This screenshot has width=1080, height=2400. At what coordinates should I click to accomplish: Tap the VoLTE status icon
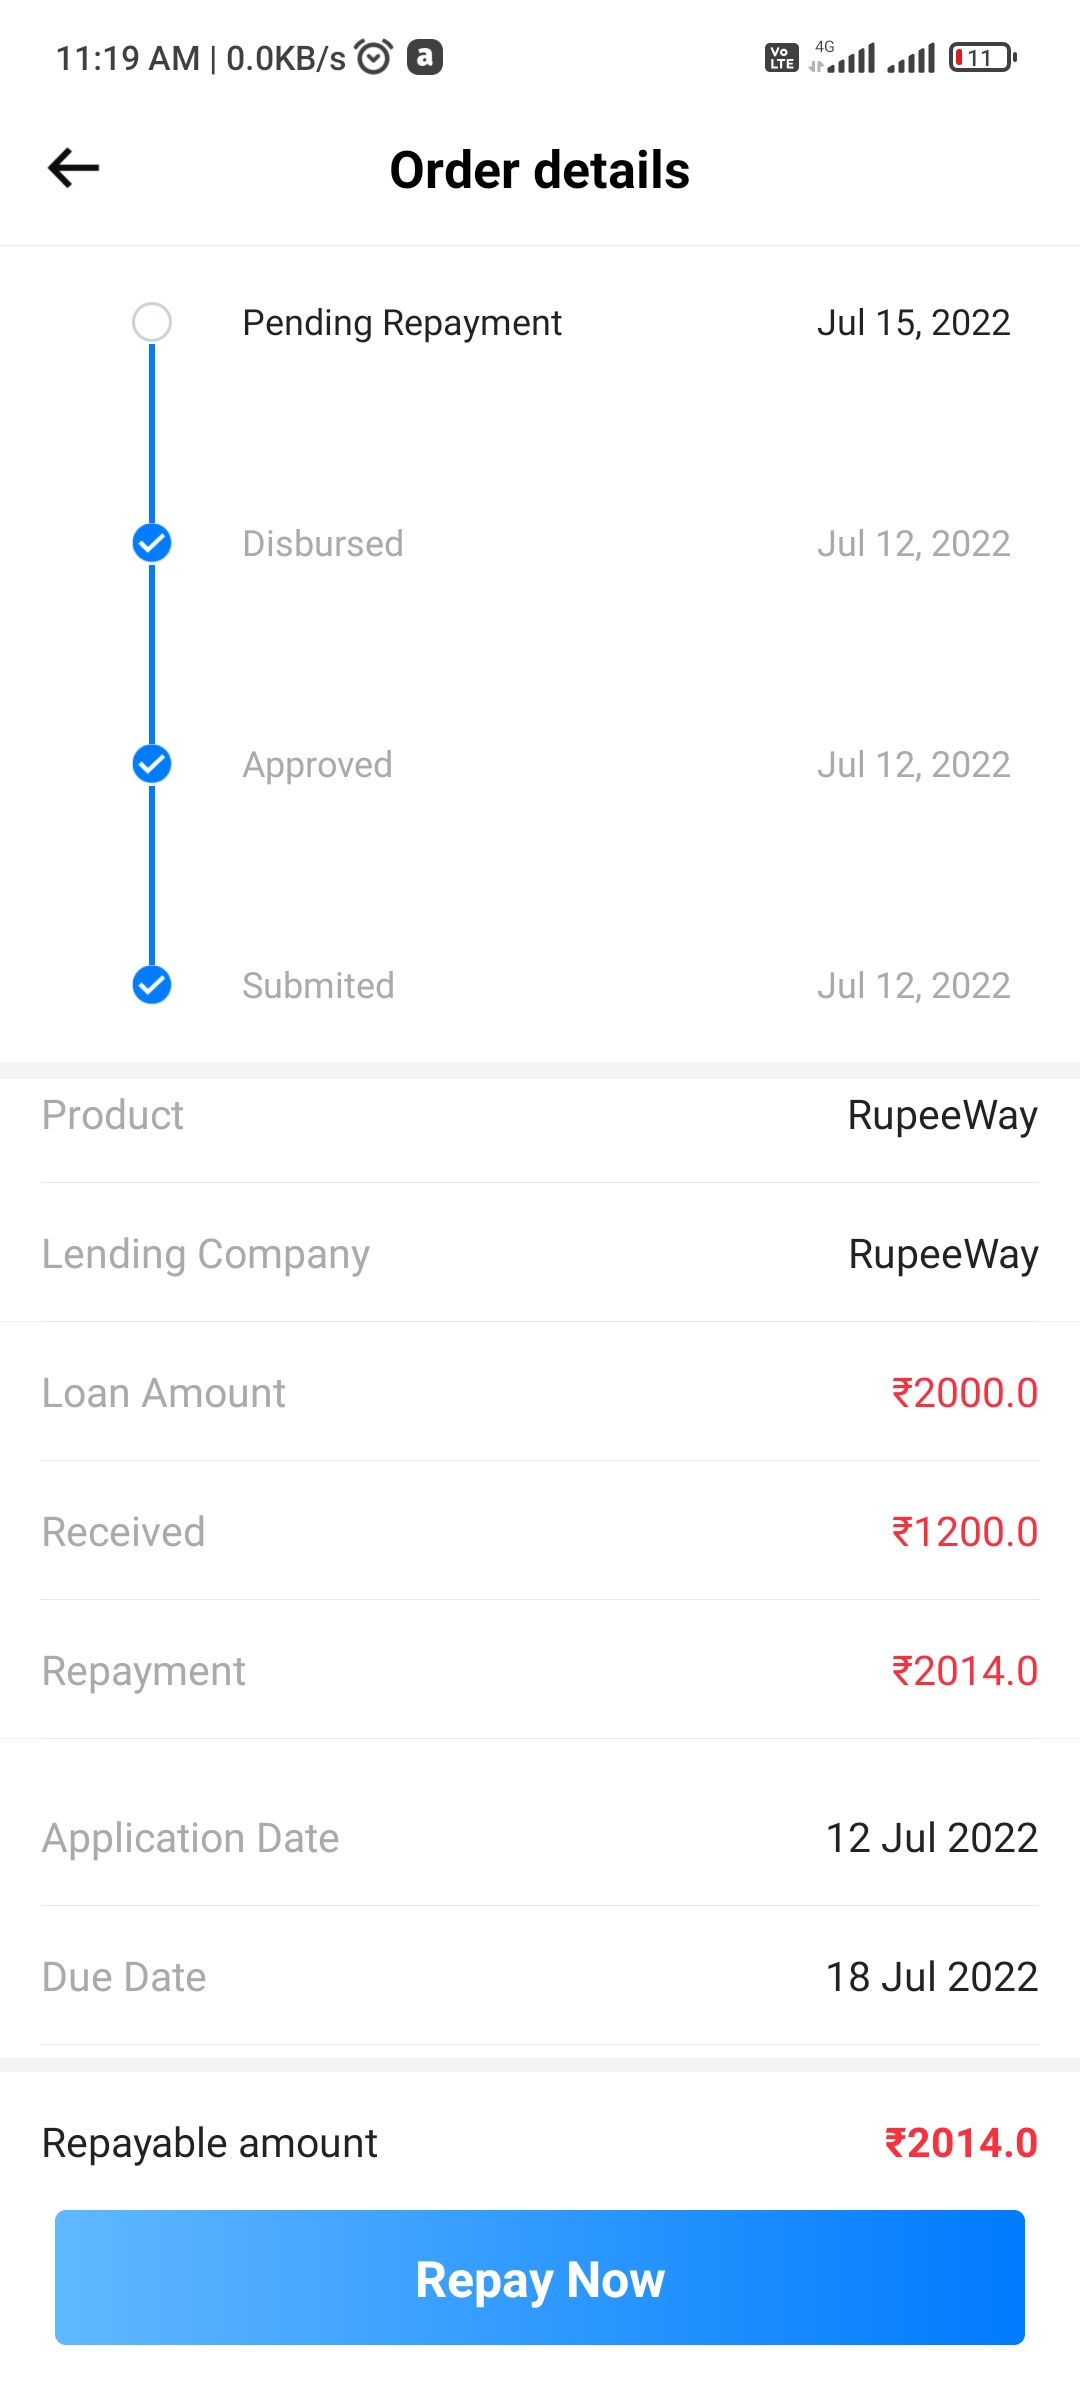[x=781, y=58]
